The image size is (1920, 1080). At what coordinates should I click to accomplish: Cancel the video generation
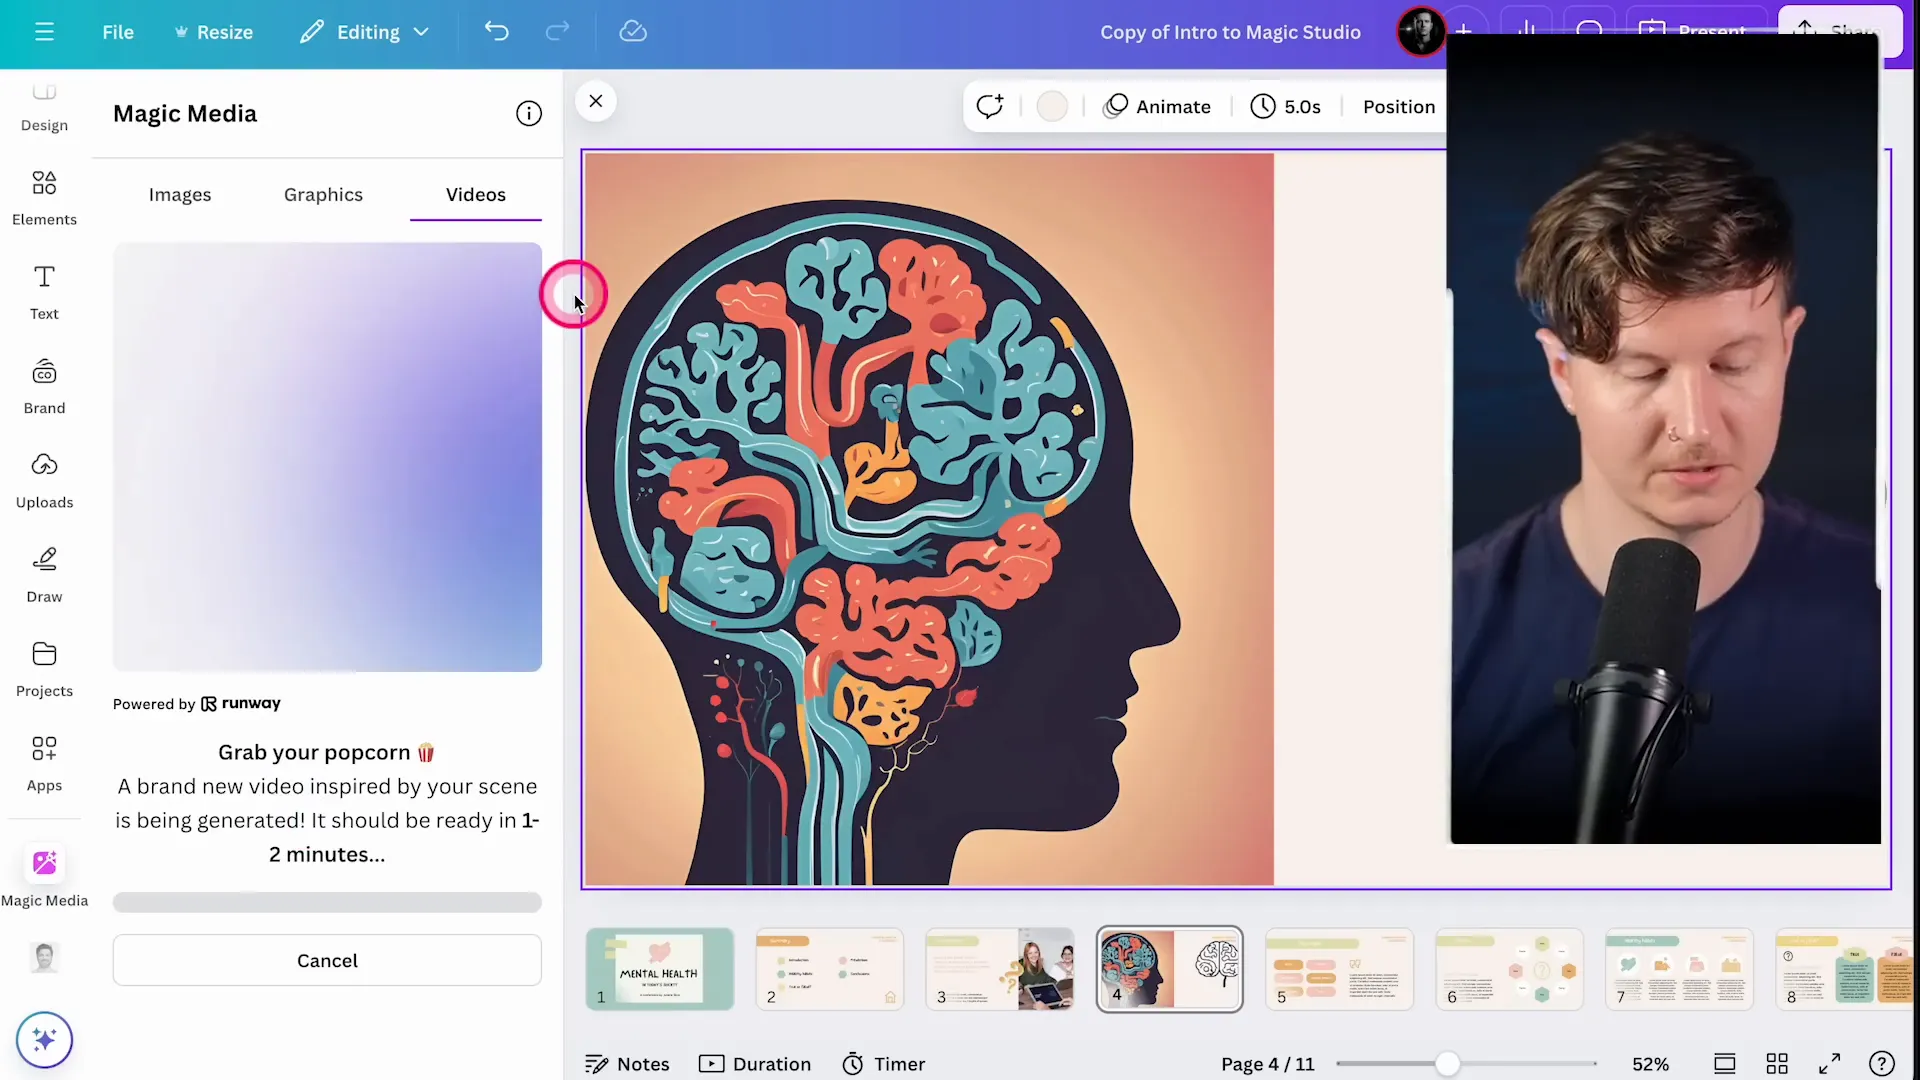(327, 960)
